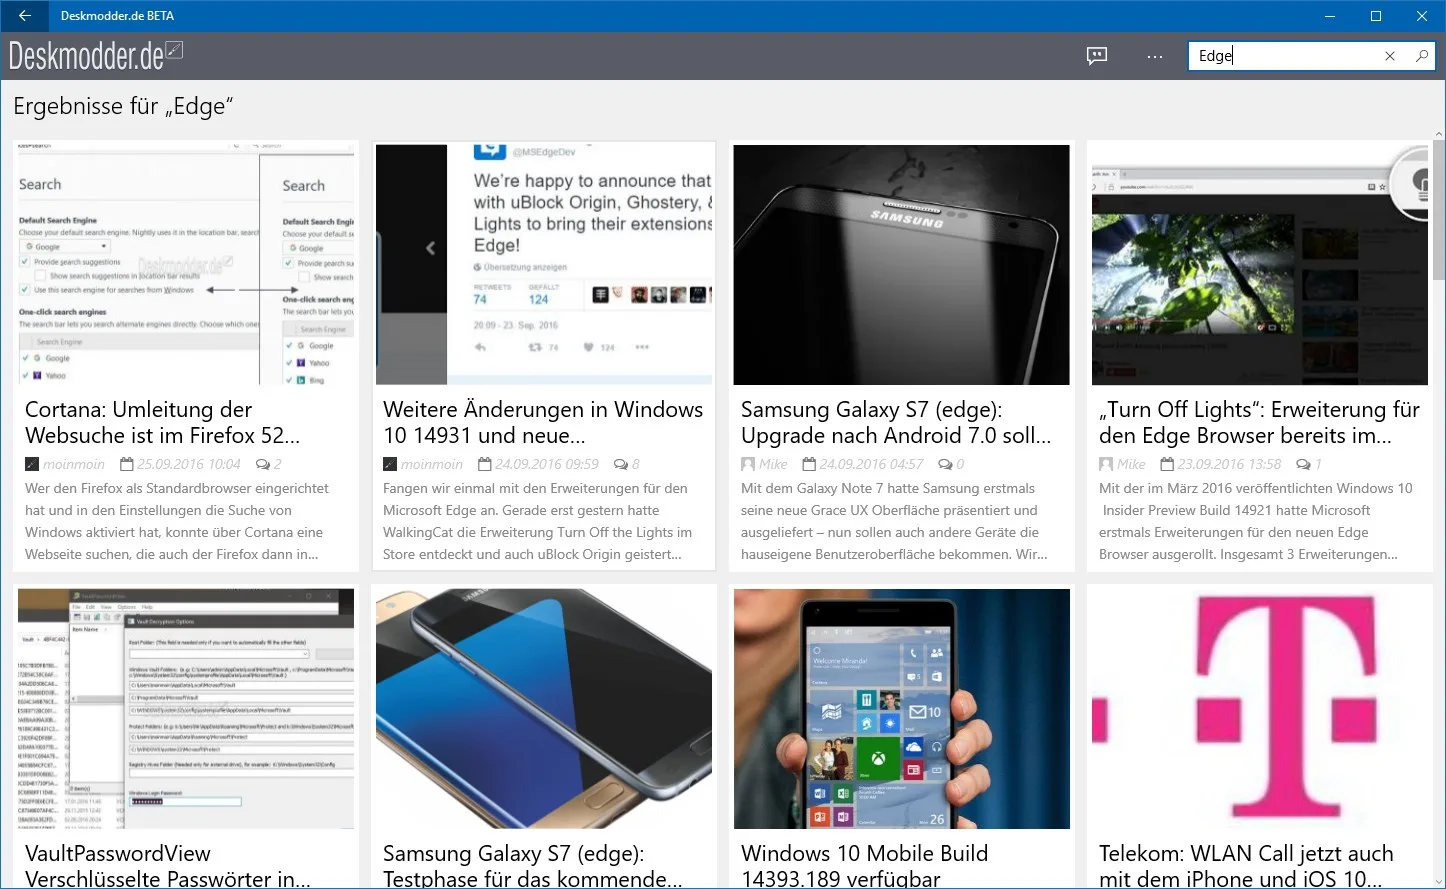1446x889 pixels.
Task: Open Windows 10 Mobile Build 14393.189 article
Action: 864,866
